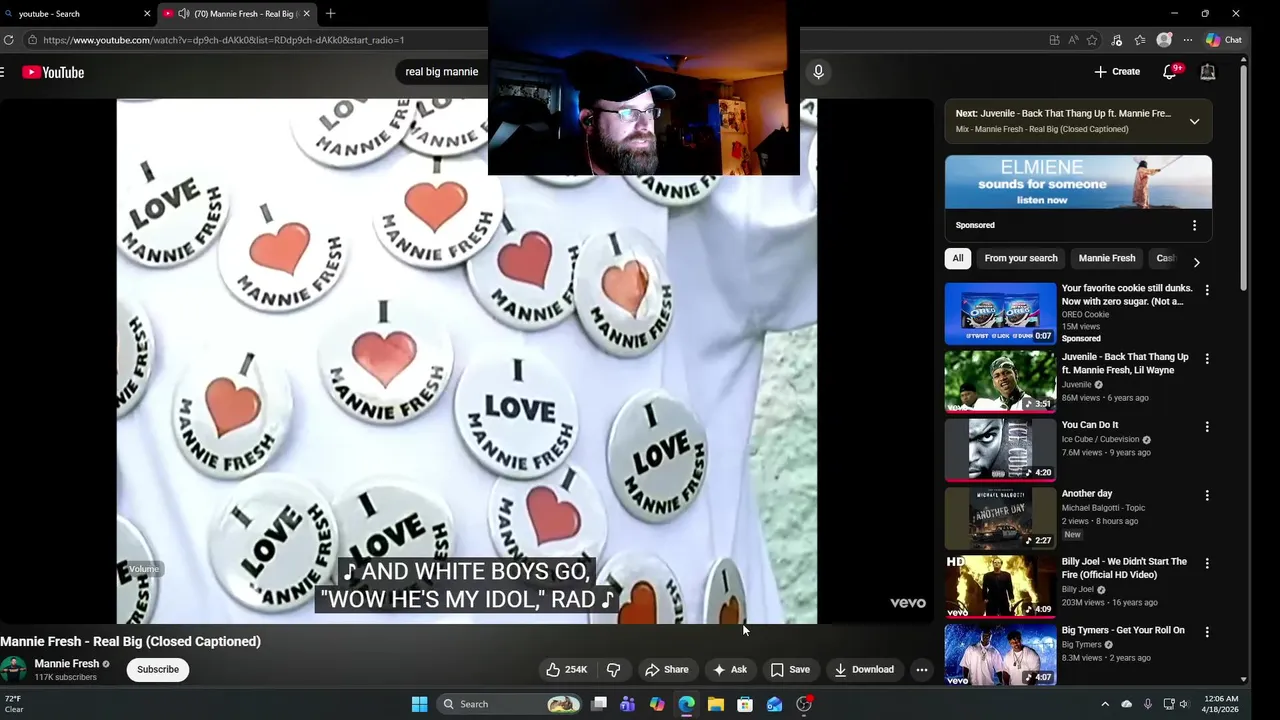Open the Windows Start menu

click(x=420, y=704)
